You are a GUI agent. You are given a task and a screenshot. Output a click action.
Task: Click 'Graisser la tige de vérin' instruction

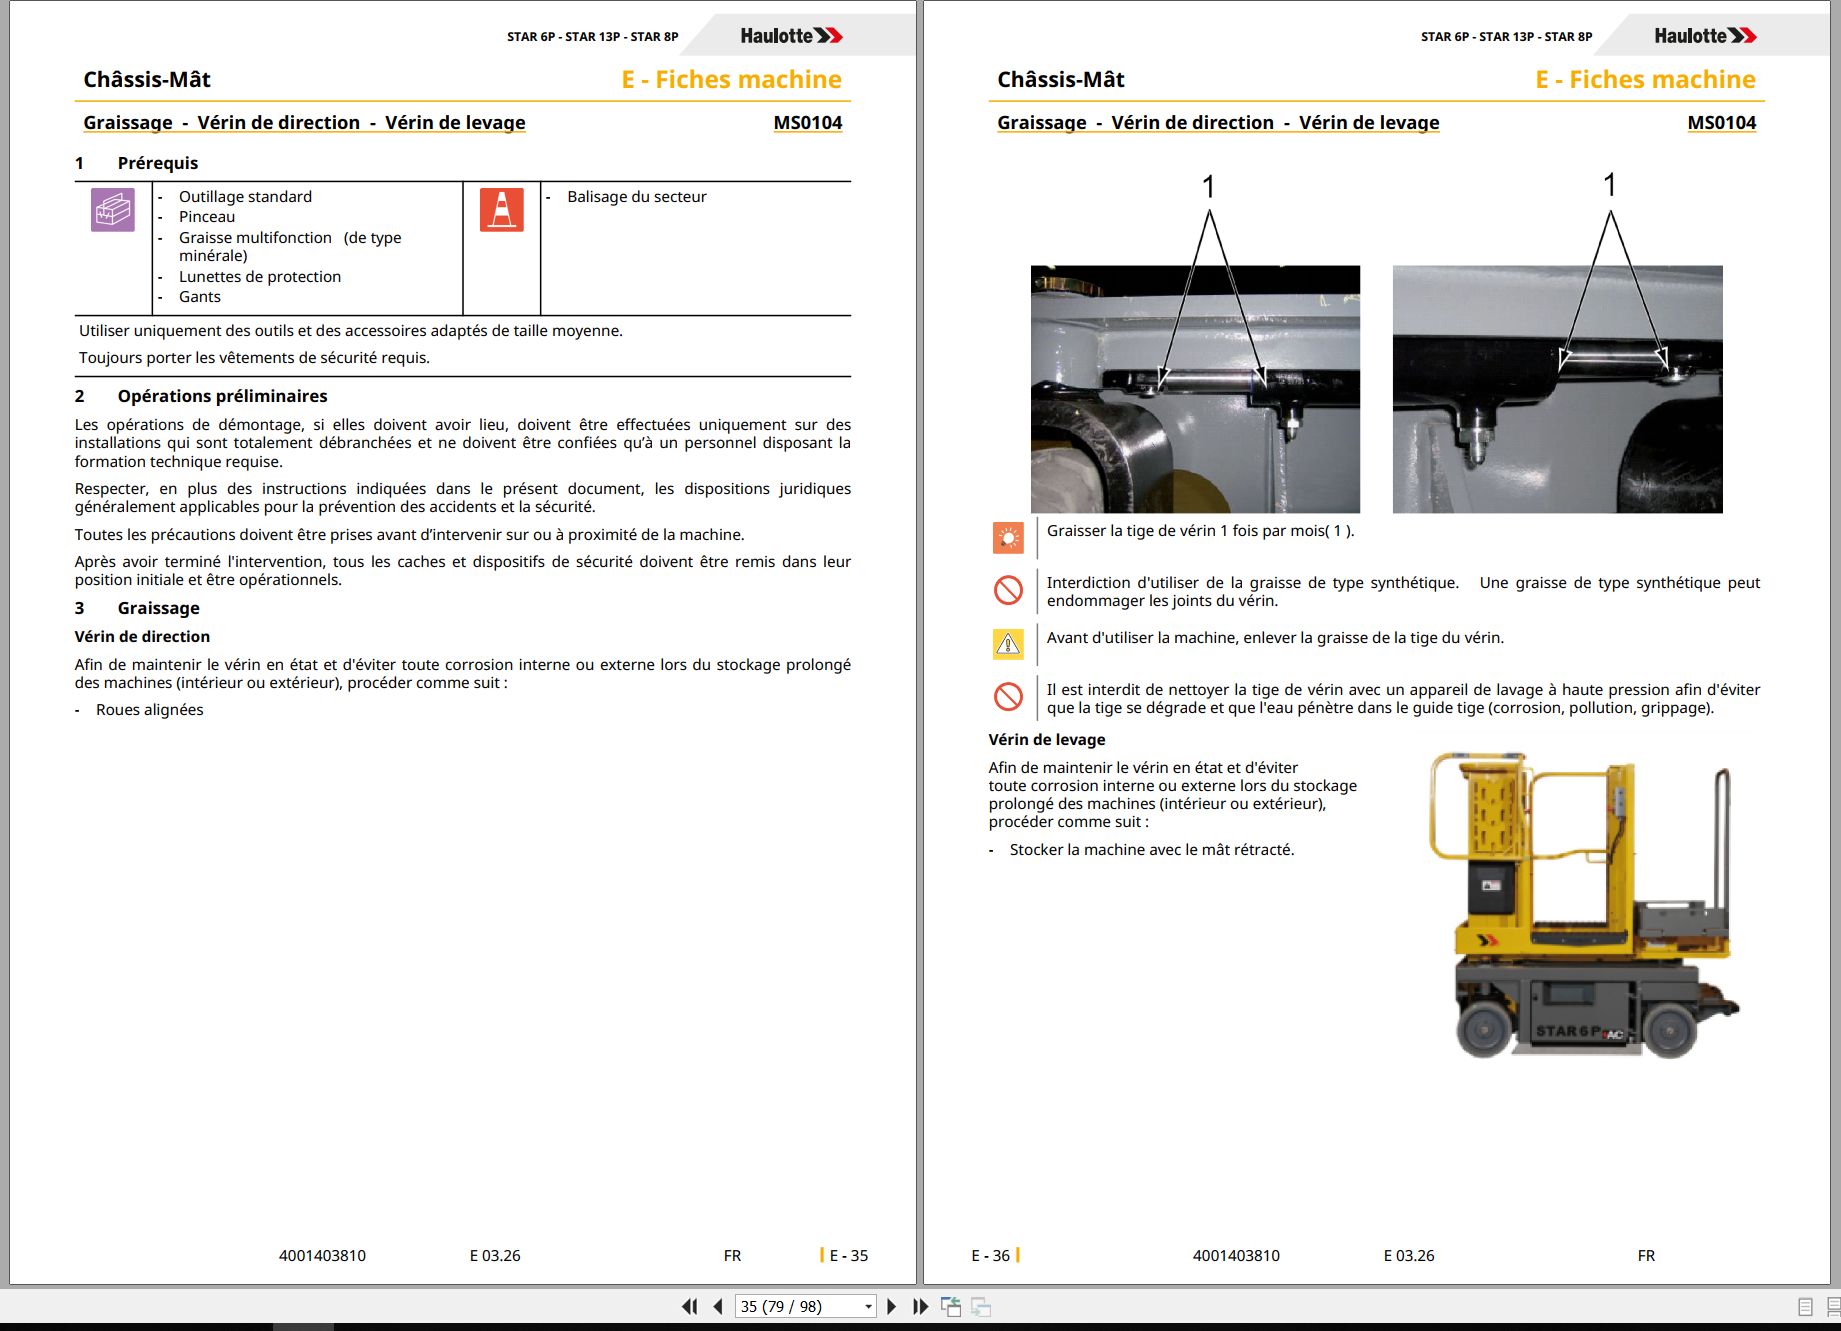1201,531
